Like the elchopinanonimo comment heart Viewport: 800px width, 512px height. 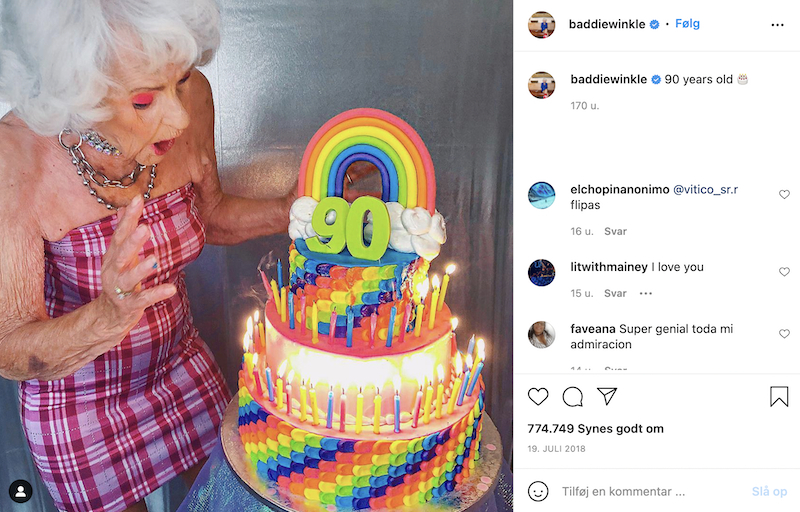coord(784,194)
